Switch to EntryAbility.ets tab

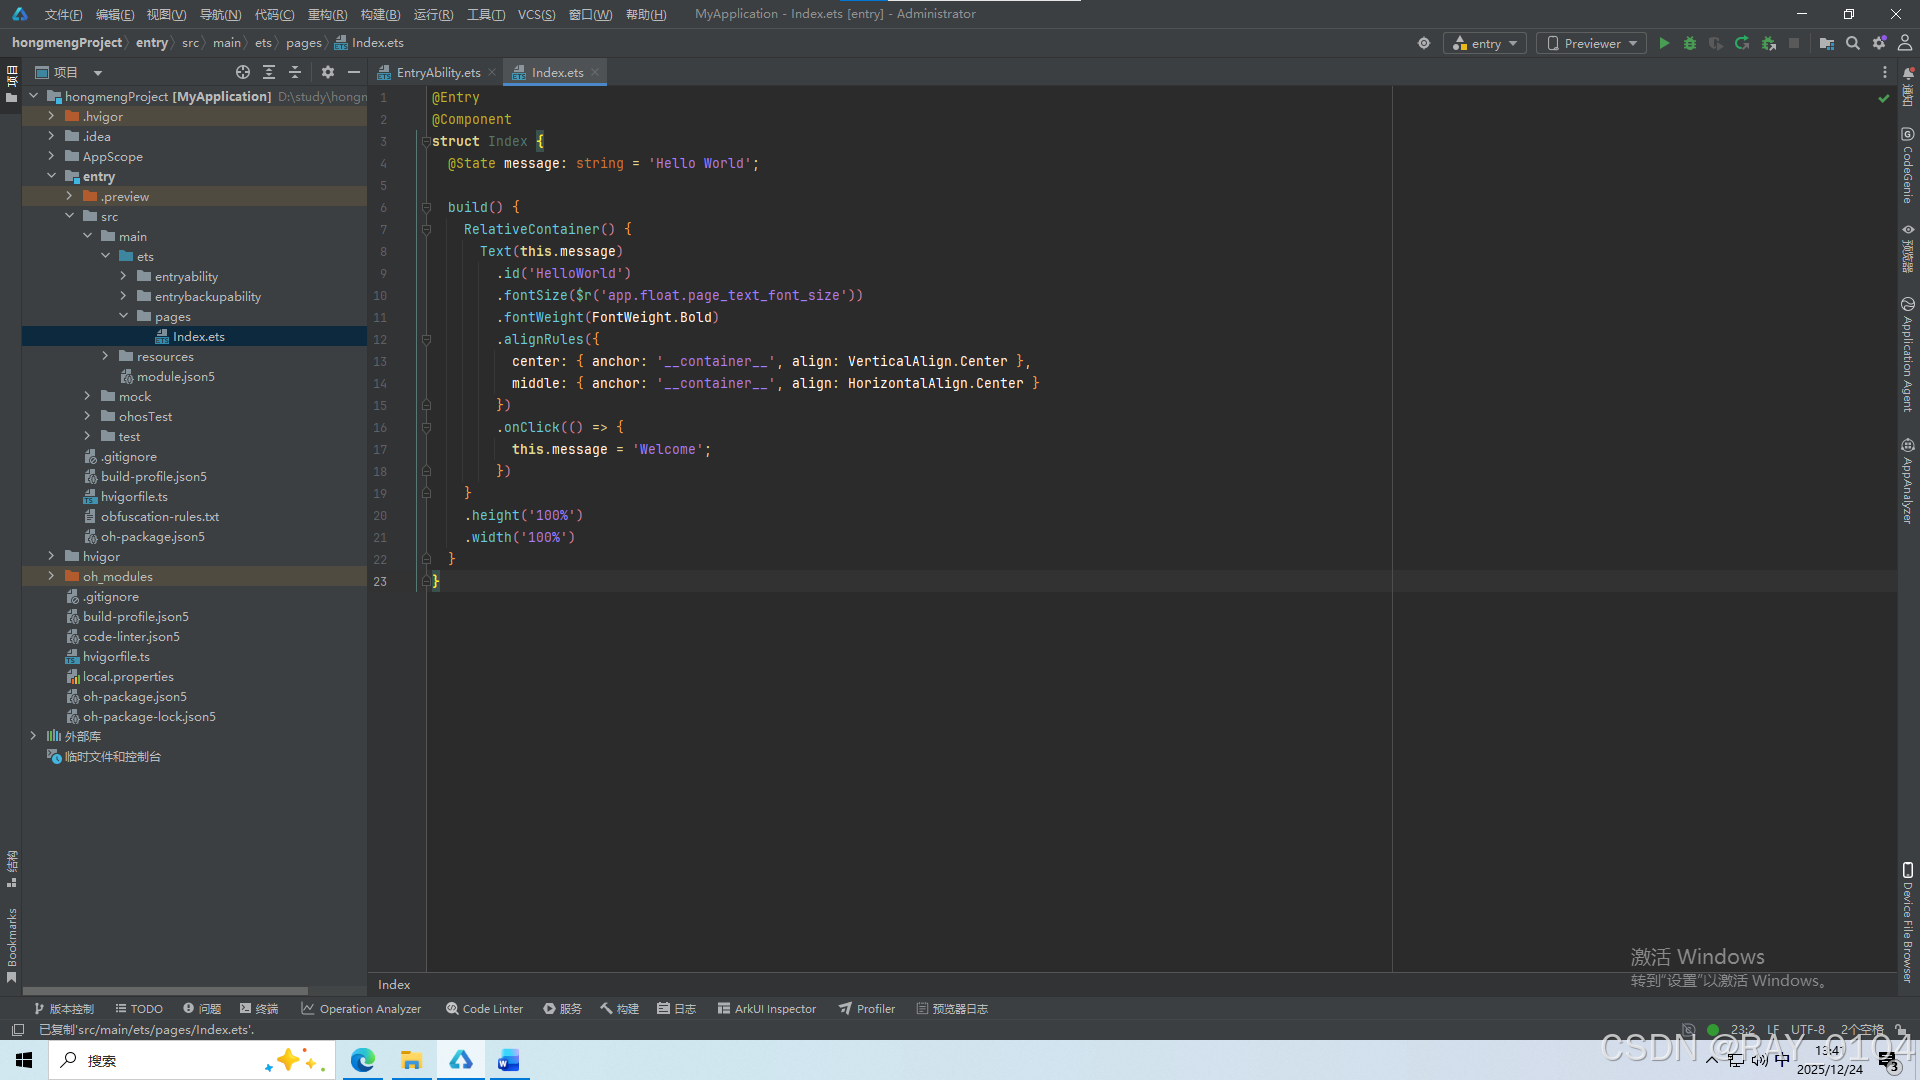pyautogui.click(x=437, y=72)
